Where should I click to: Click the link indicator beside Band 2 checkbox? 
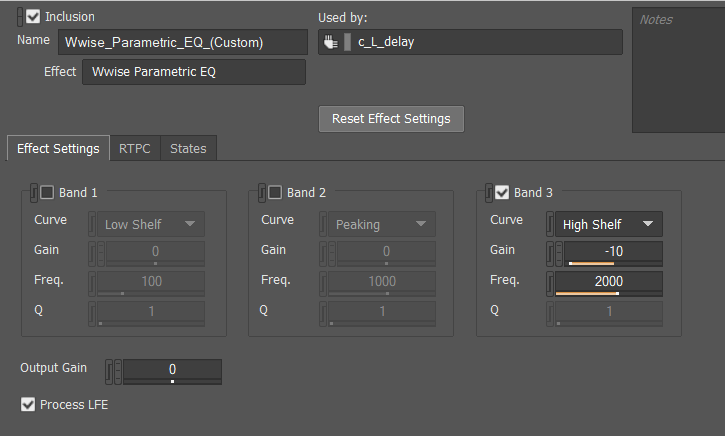point(261,192)
